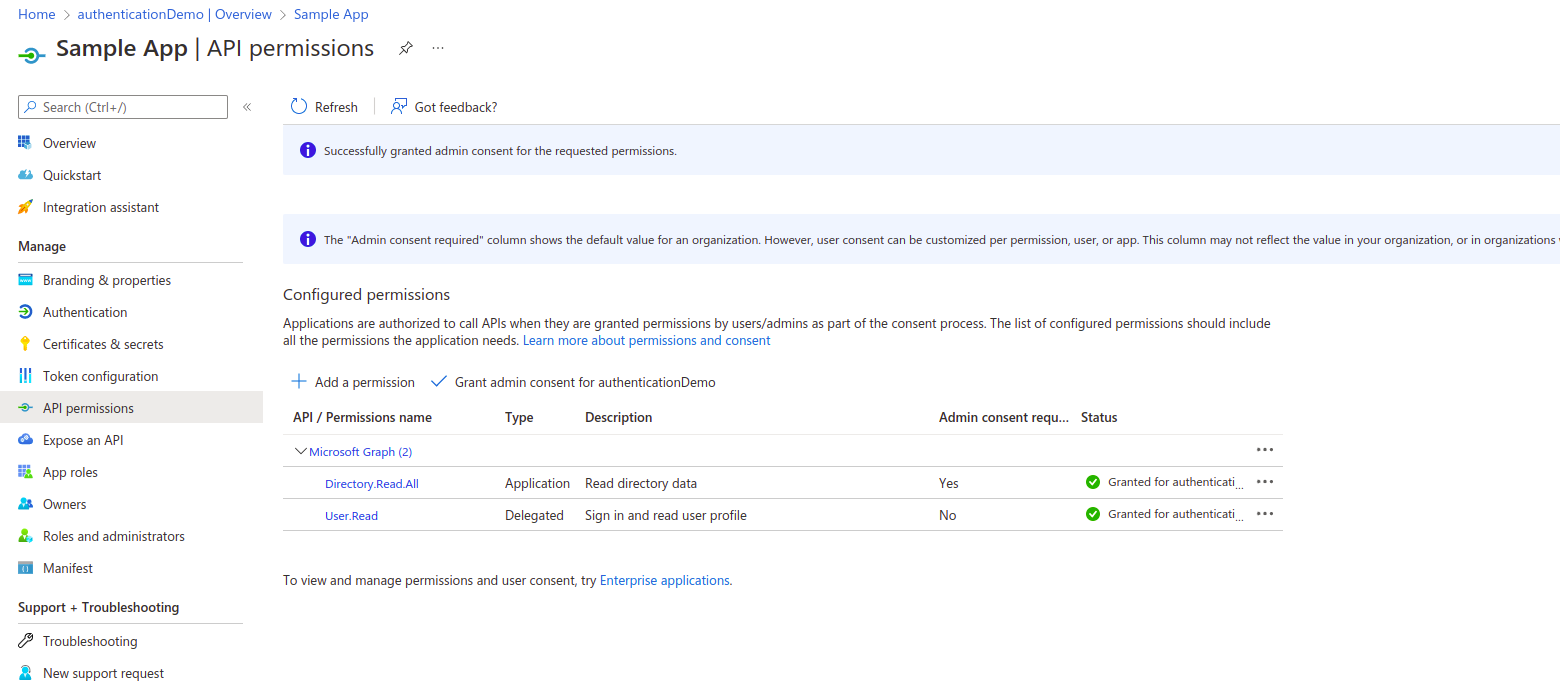The image size is (1560, 693).
Task: Click the Sample App logo icon in the header
Action: pos(31,55)
